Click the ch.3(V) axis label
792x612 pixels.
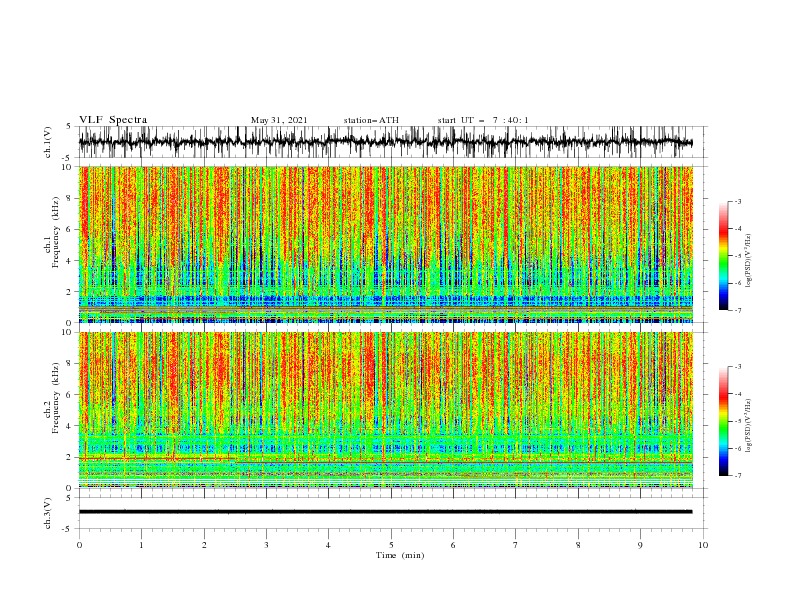[x=48, y=513]
